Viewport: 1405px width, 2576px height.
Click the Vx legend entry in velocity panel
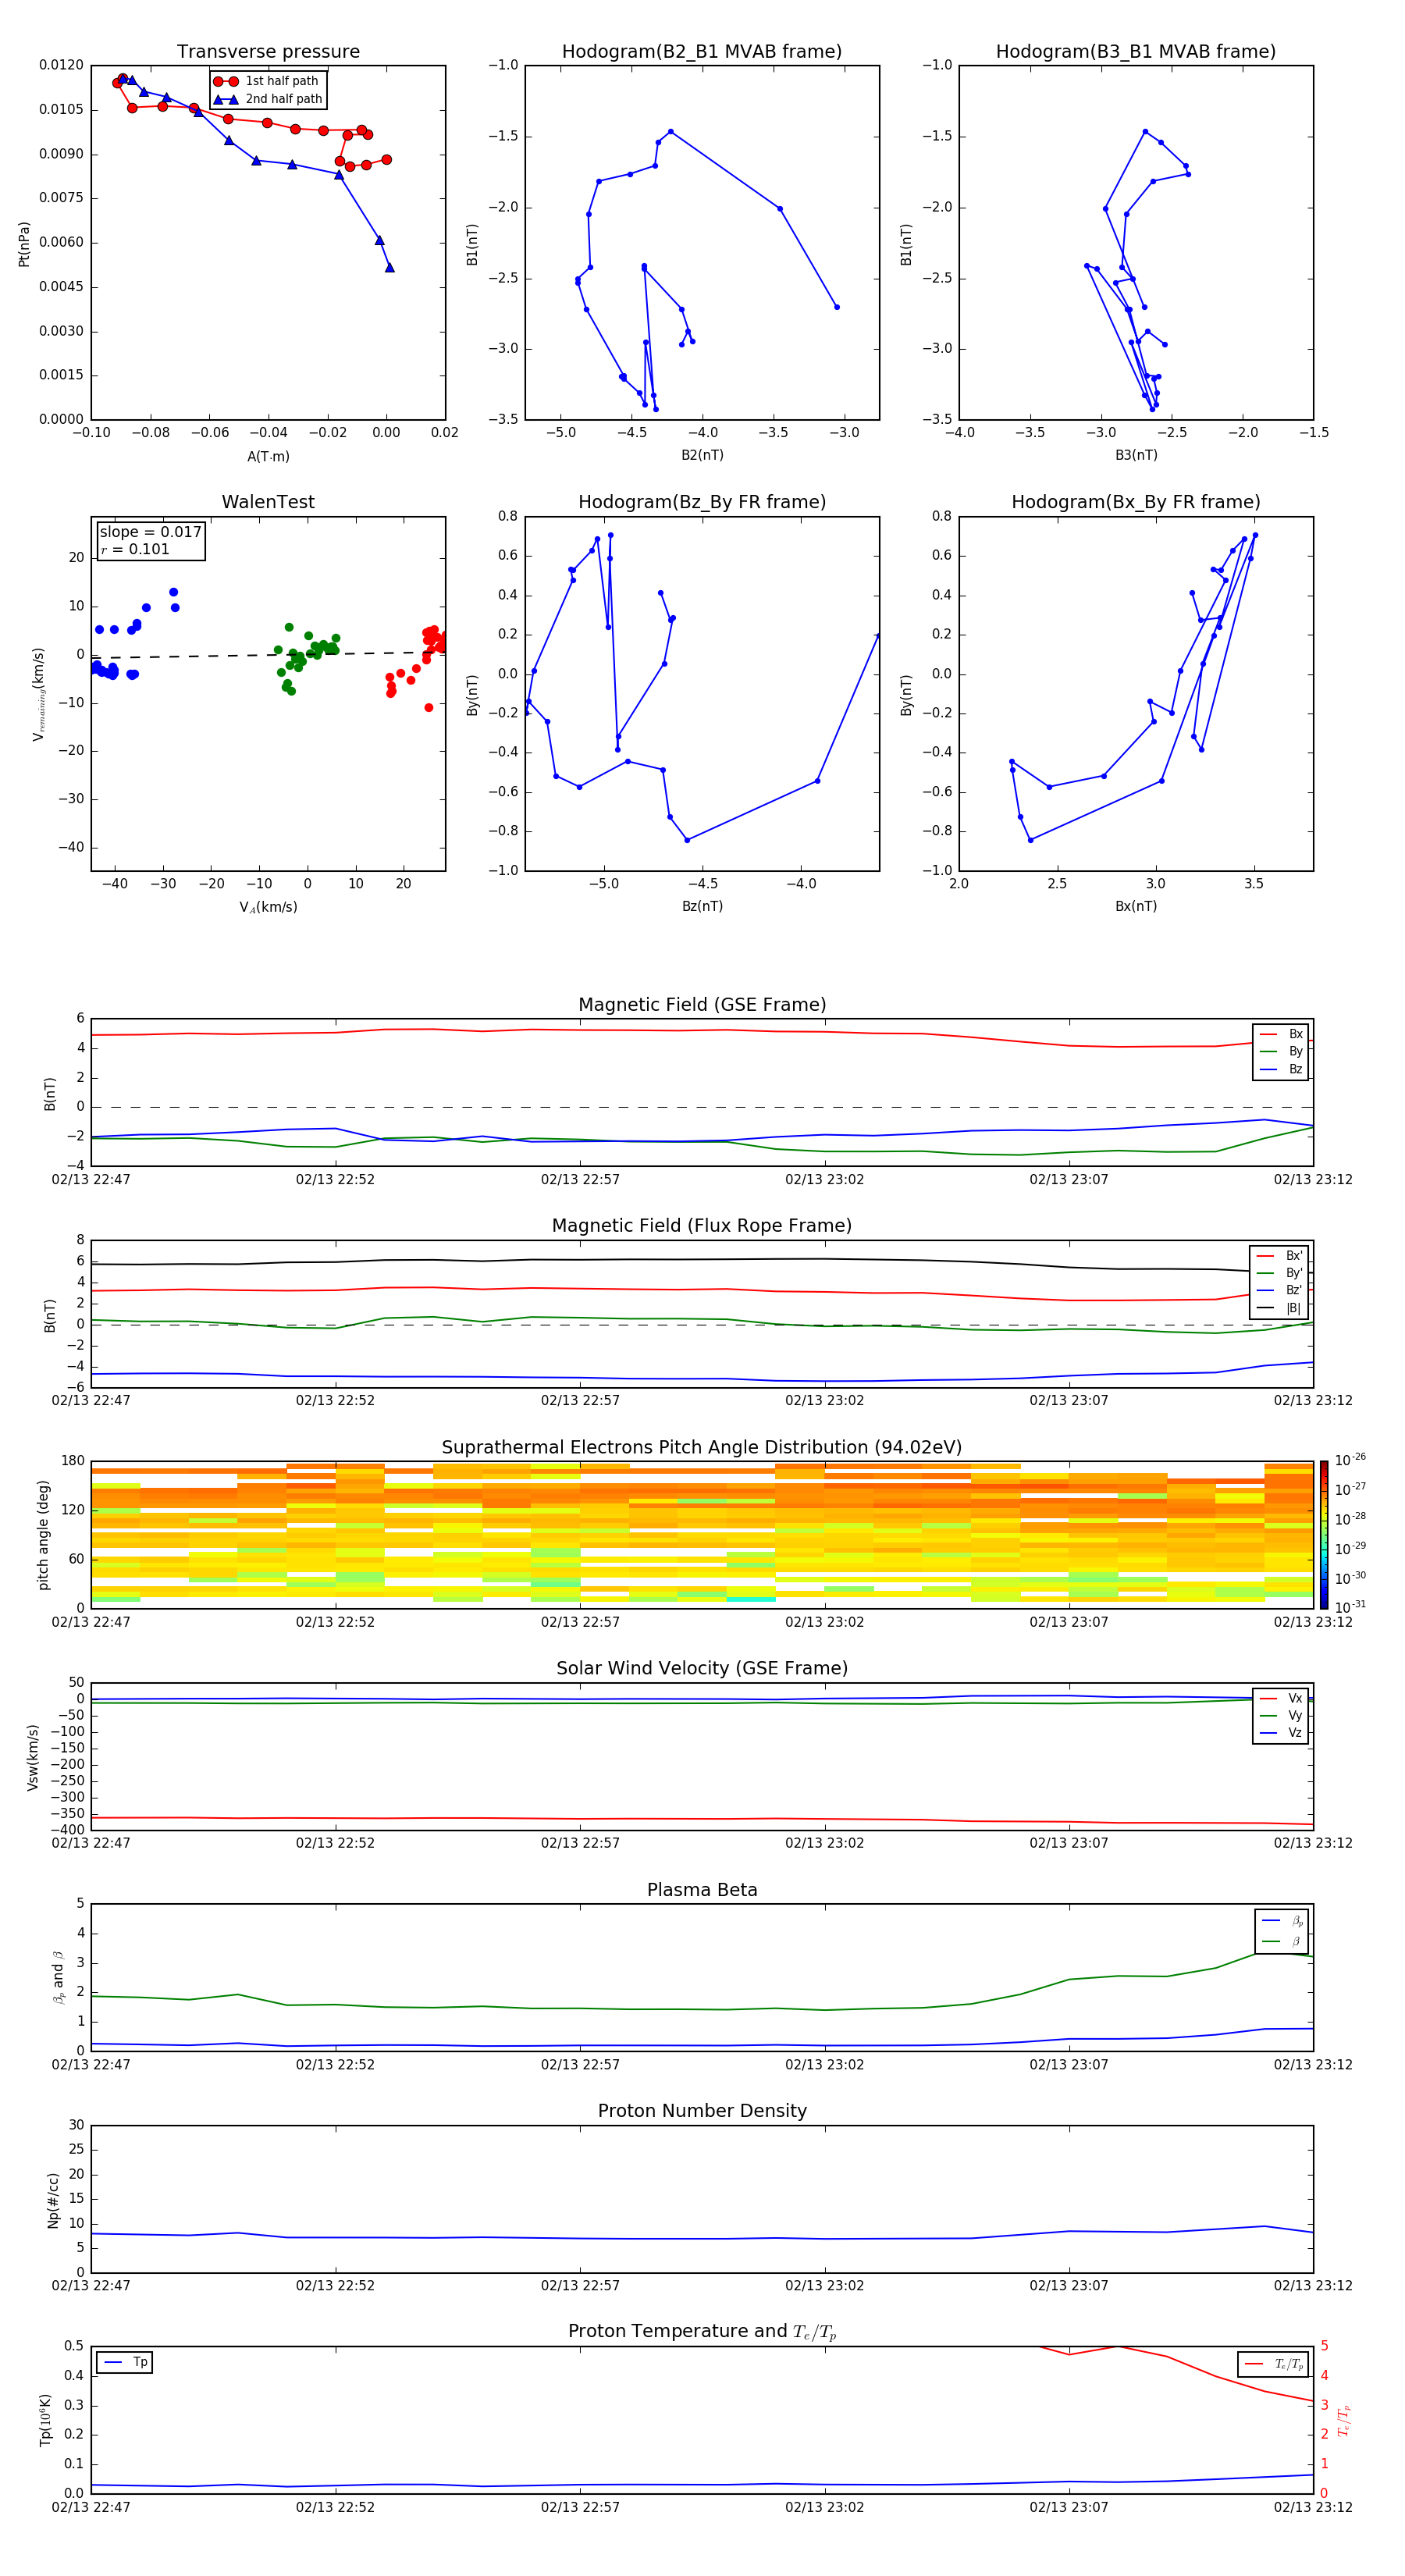pyautogui.click(x=1281, y=1698)
